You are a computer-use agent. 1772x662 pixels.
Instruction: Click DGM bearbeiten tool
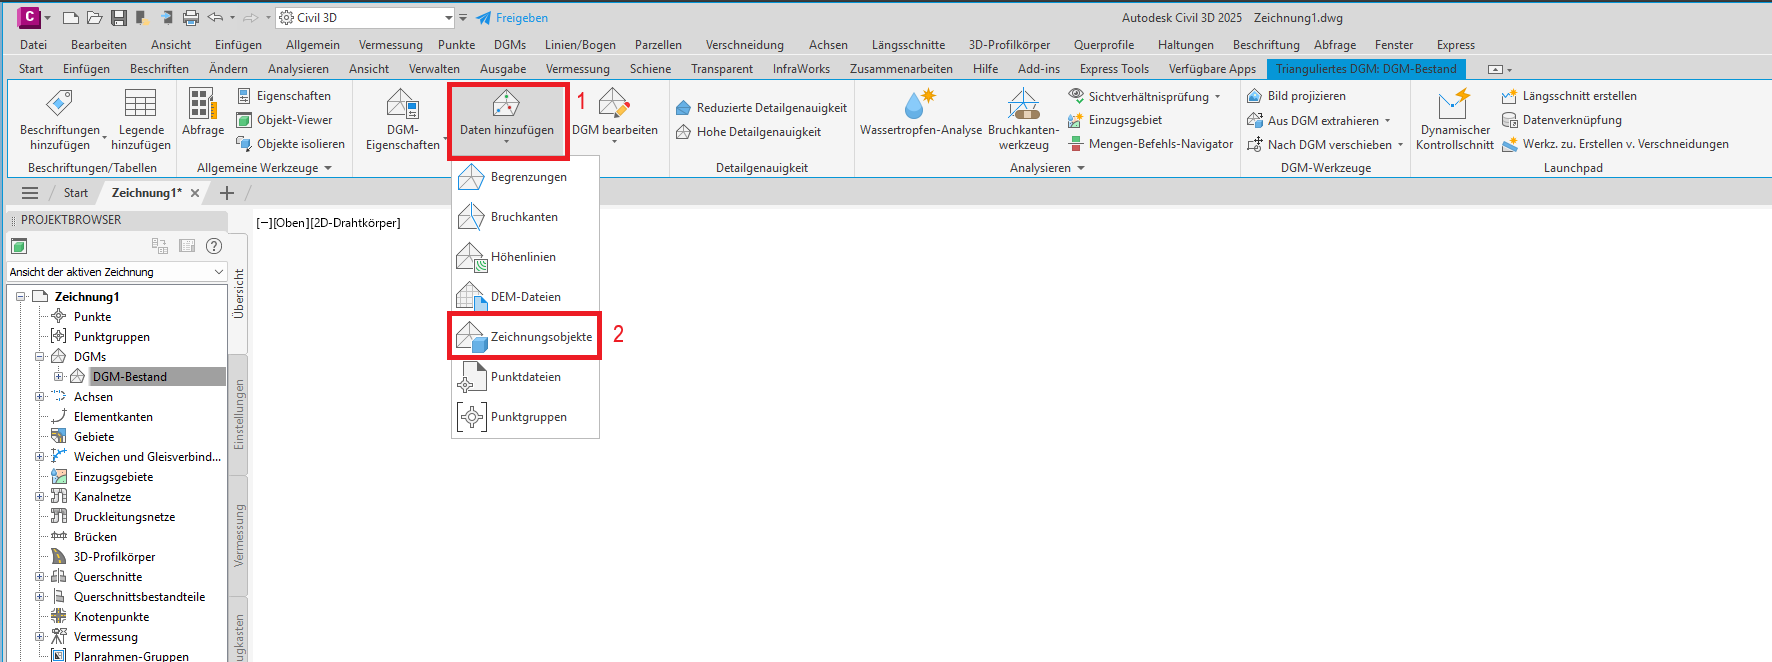click(615, 113)
